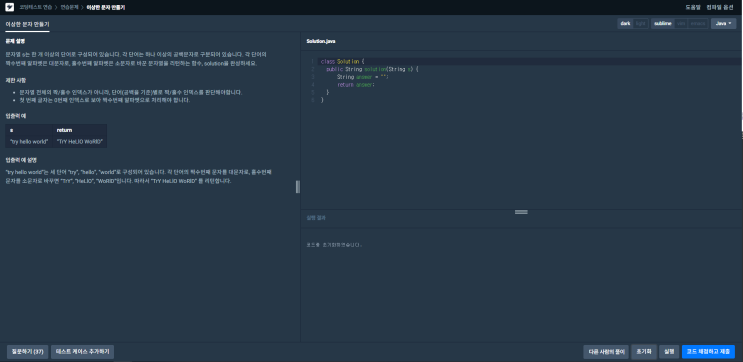Open 다른 사람의 풀이 button

coord(606,352)
